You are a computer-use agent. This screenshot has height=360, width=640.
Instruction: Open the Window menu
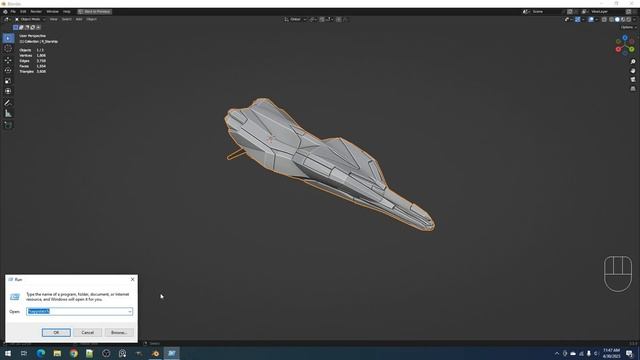[52, 12]
